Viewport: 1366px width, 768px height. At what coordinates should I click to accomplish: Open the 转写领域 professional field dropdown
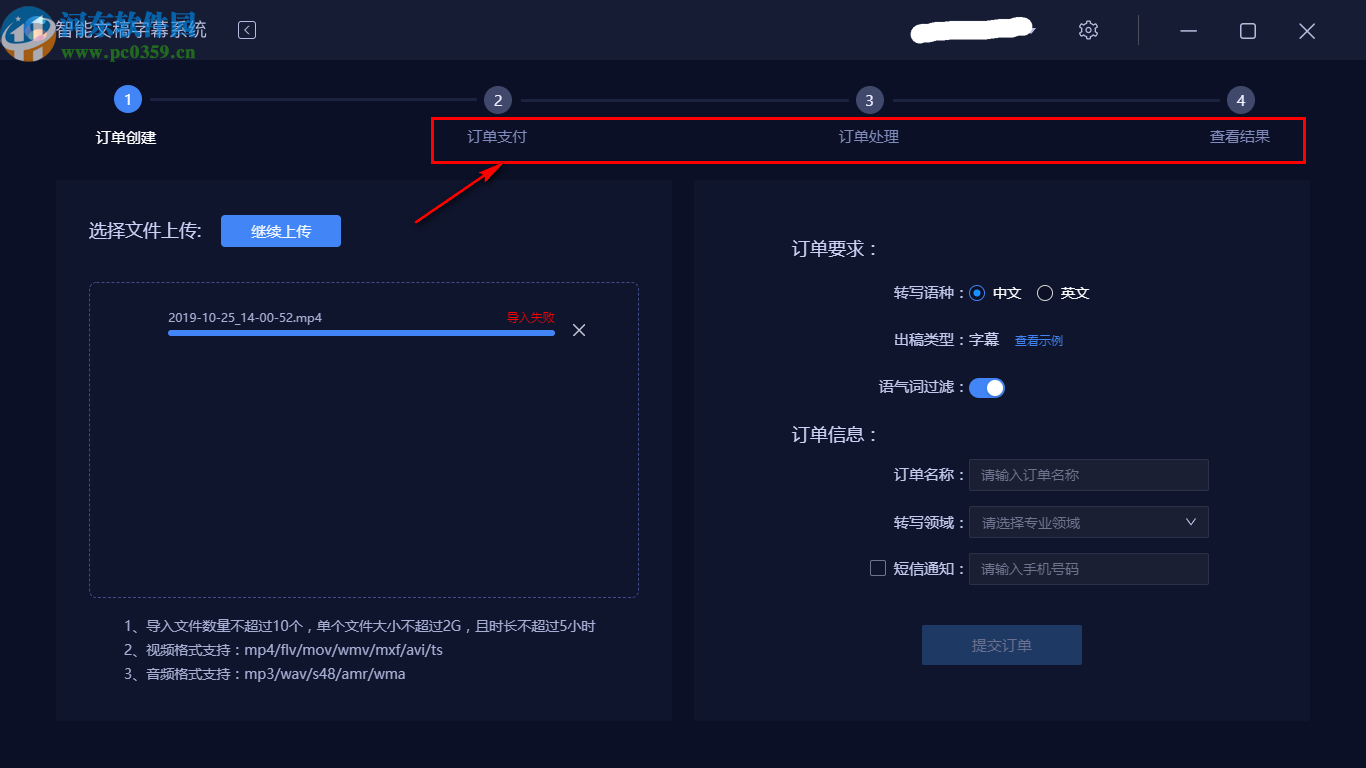tap(1088, 521)
